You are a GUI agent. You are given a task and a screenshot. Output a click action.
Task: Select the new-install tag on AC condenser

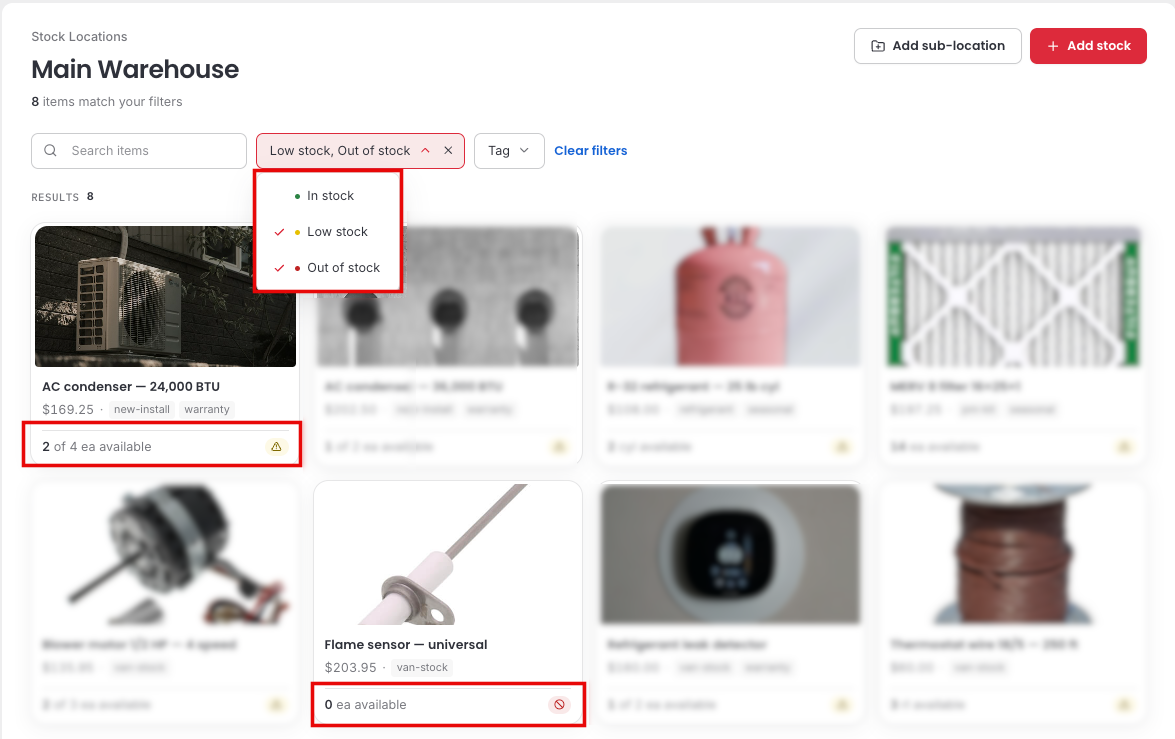(142, 409)
